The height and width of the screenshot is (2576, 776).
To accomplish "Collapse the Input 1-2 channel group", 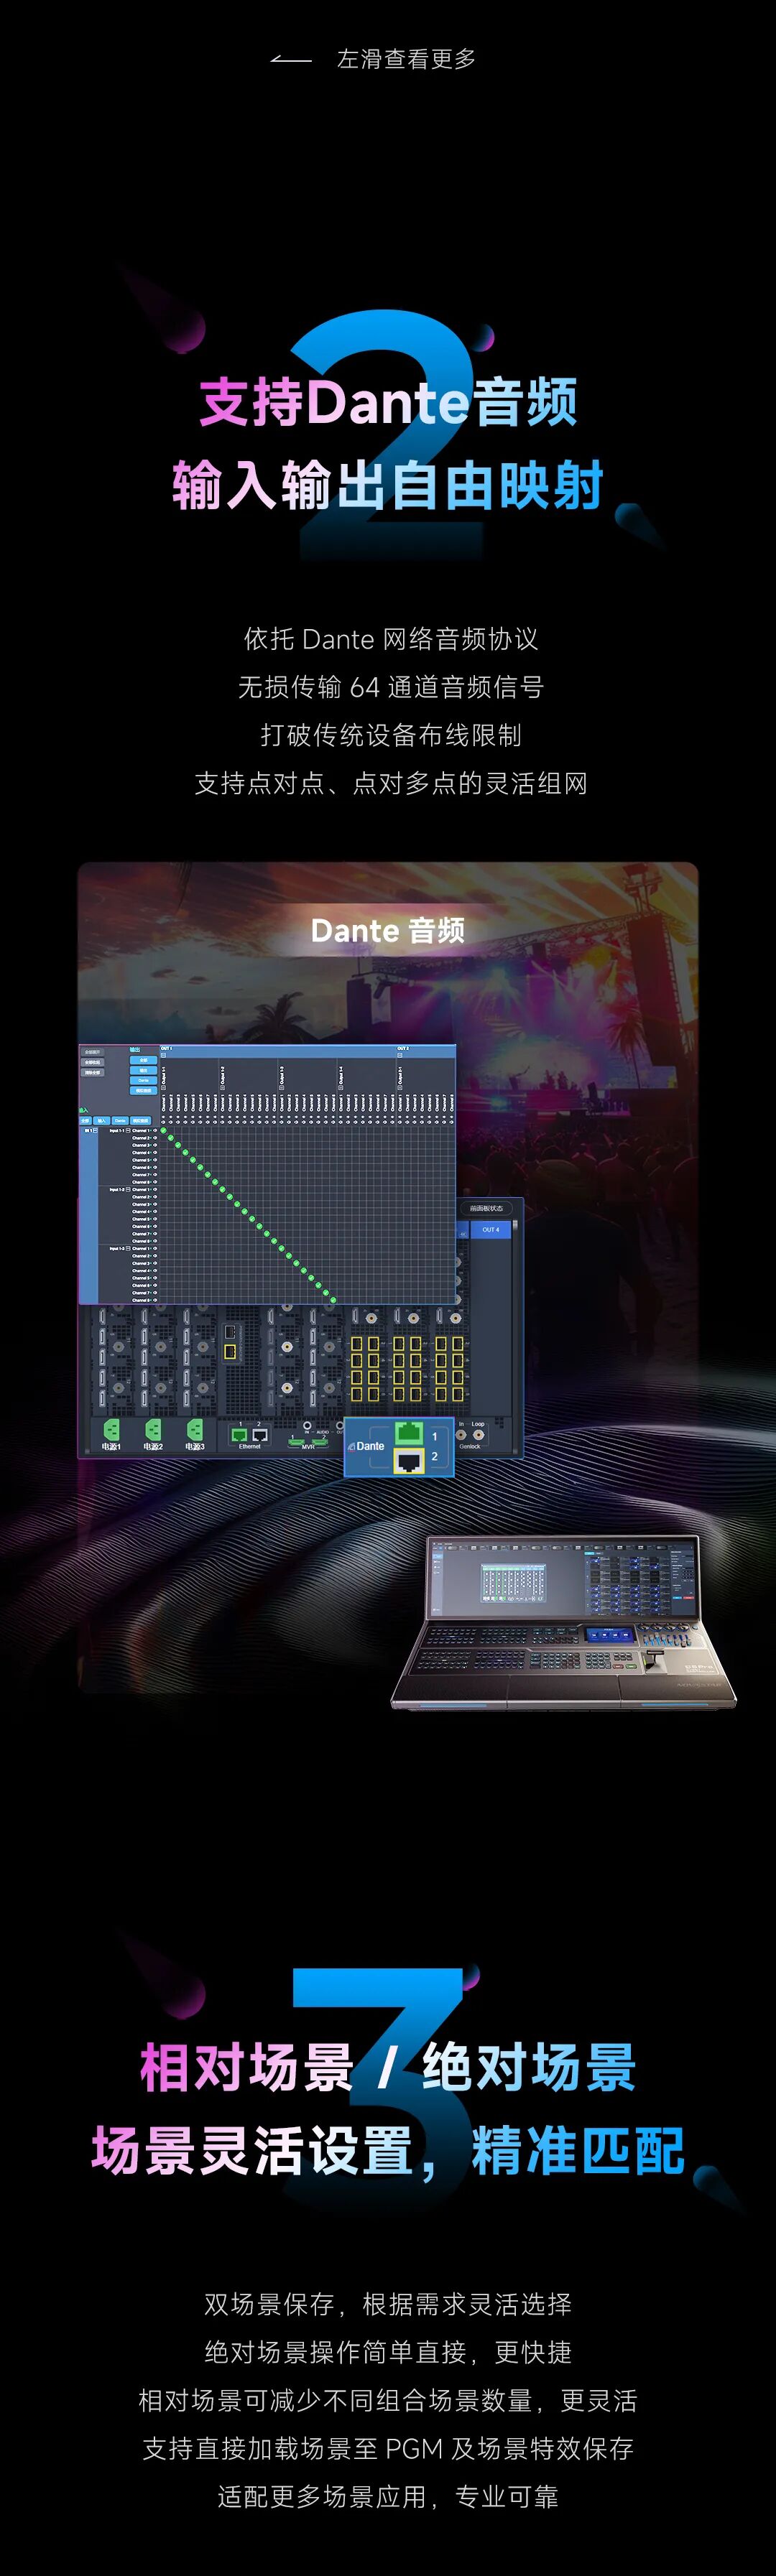I will pos(128,1190).
